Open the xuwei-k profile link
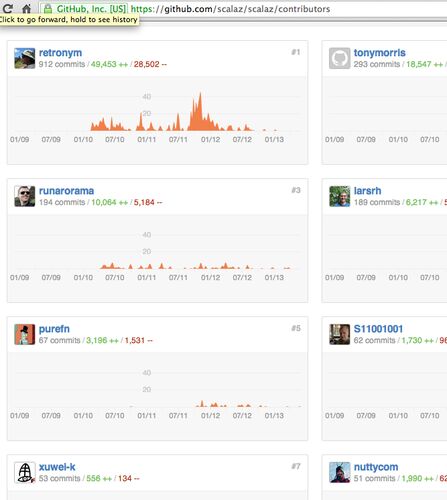This screenshot has width=447, height=500. (x=57, y=467)
